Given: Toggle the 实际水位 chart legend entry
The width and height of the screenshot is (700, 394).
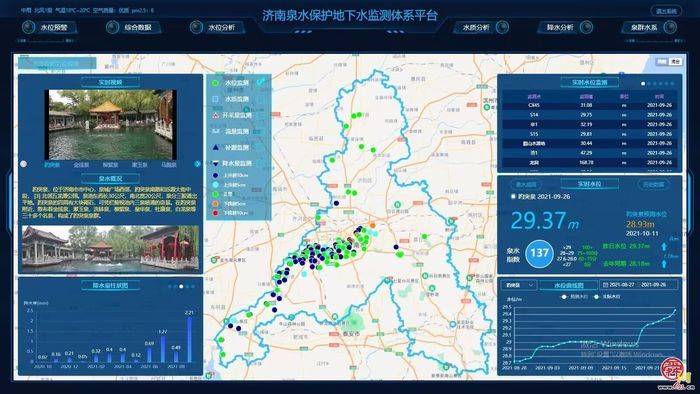Looking at the screenshot, I should [x=607, y=297].
